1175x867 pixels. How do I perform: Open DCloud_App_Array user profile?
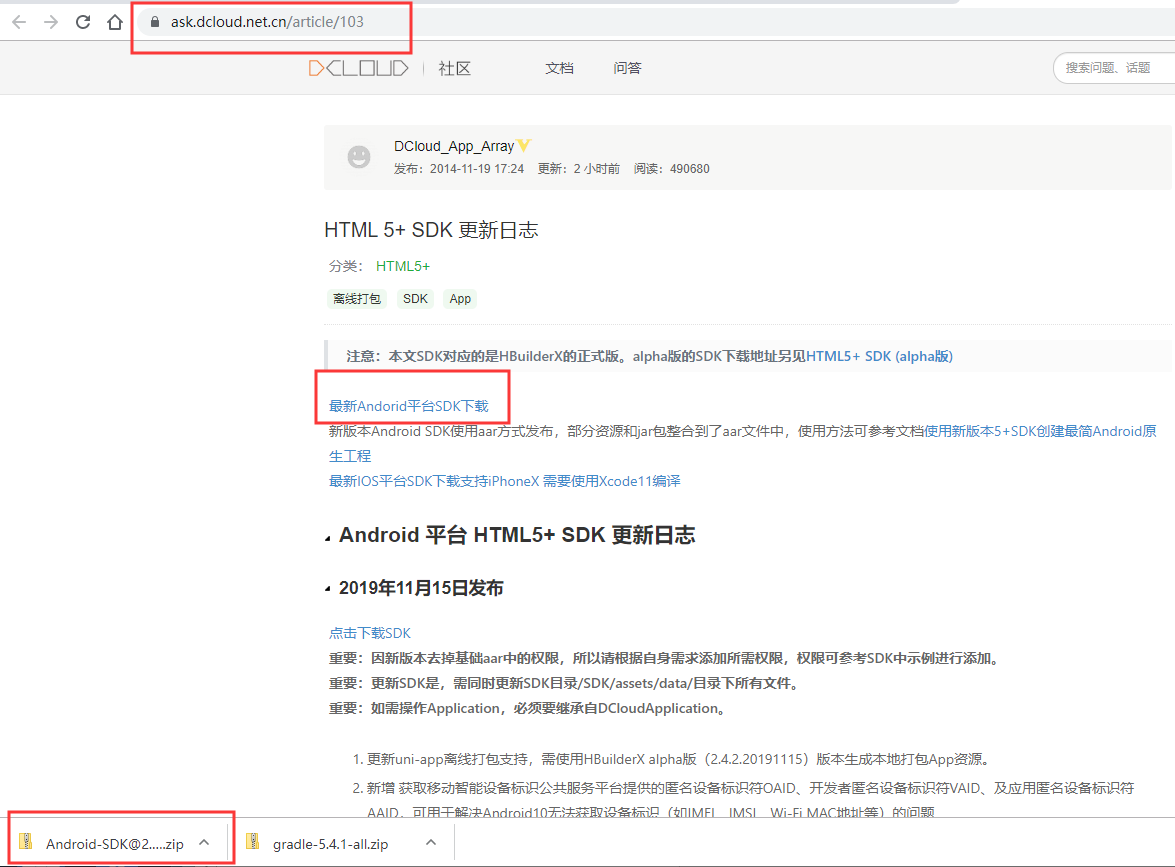point(454,146)
